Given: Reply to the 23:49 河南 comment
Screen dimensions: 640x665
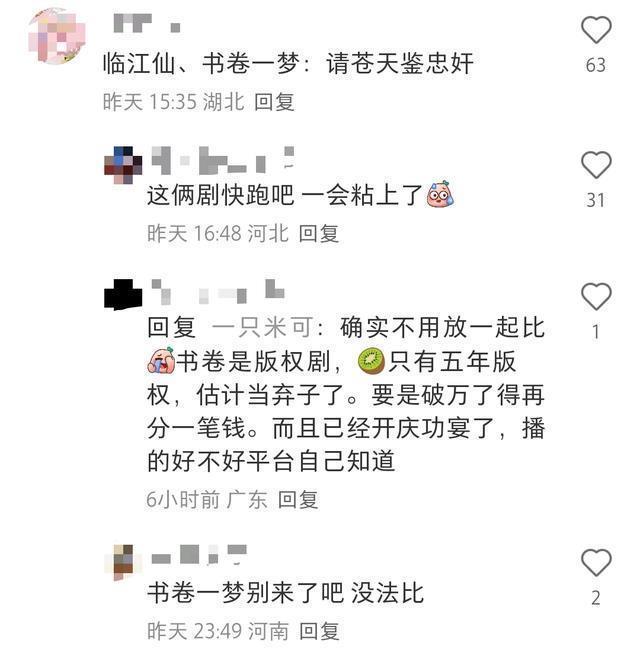Looking at the screenshot, I should pos(319,631).
